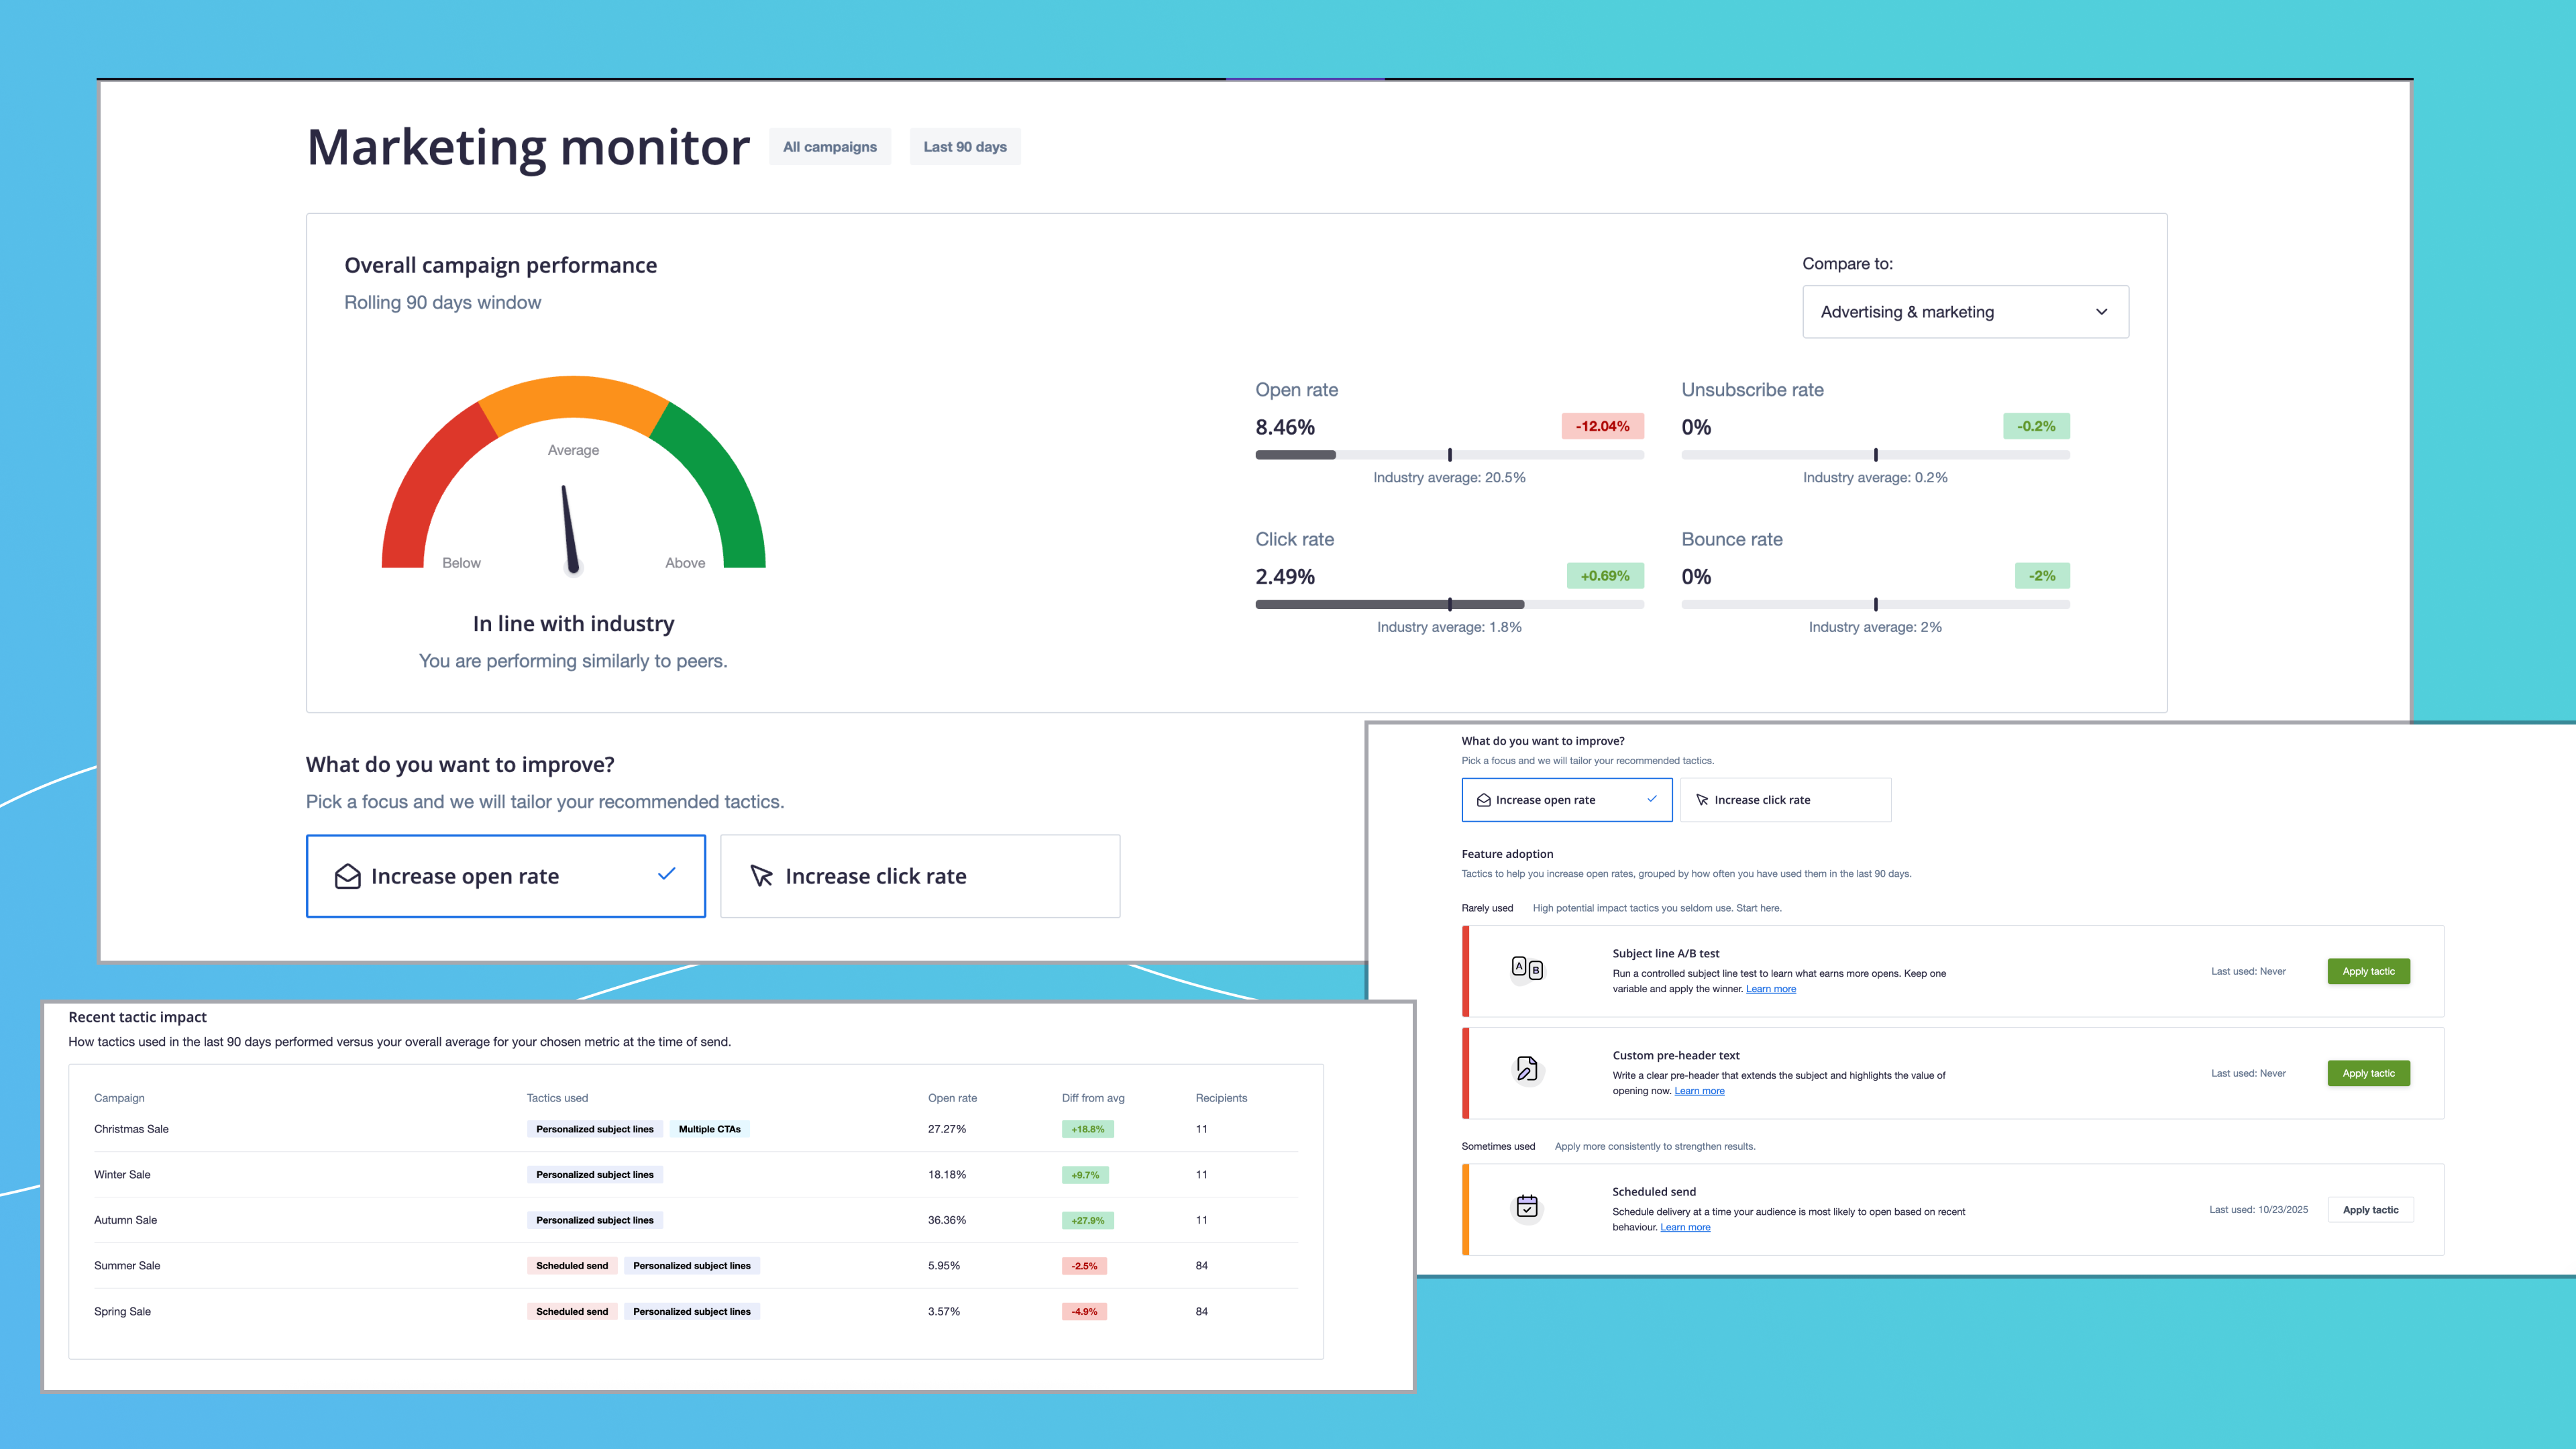Click the envelope icon on Increase open rate

(347, 876)
